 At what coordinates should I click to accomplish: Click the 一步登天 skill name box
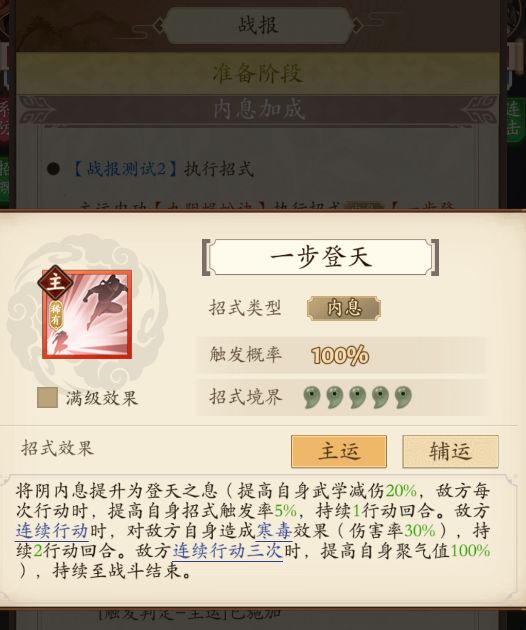click(320, 257)
